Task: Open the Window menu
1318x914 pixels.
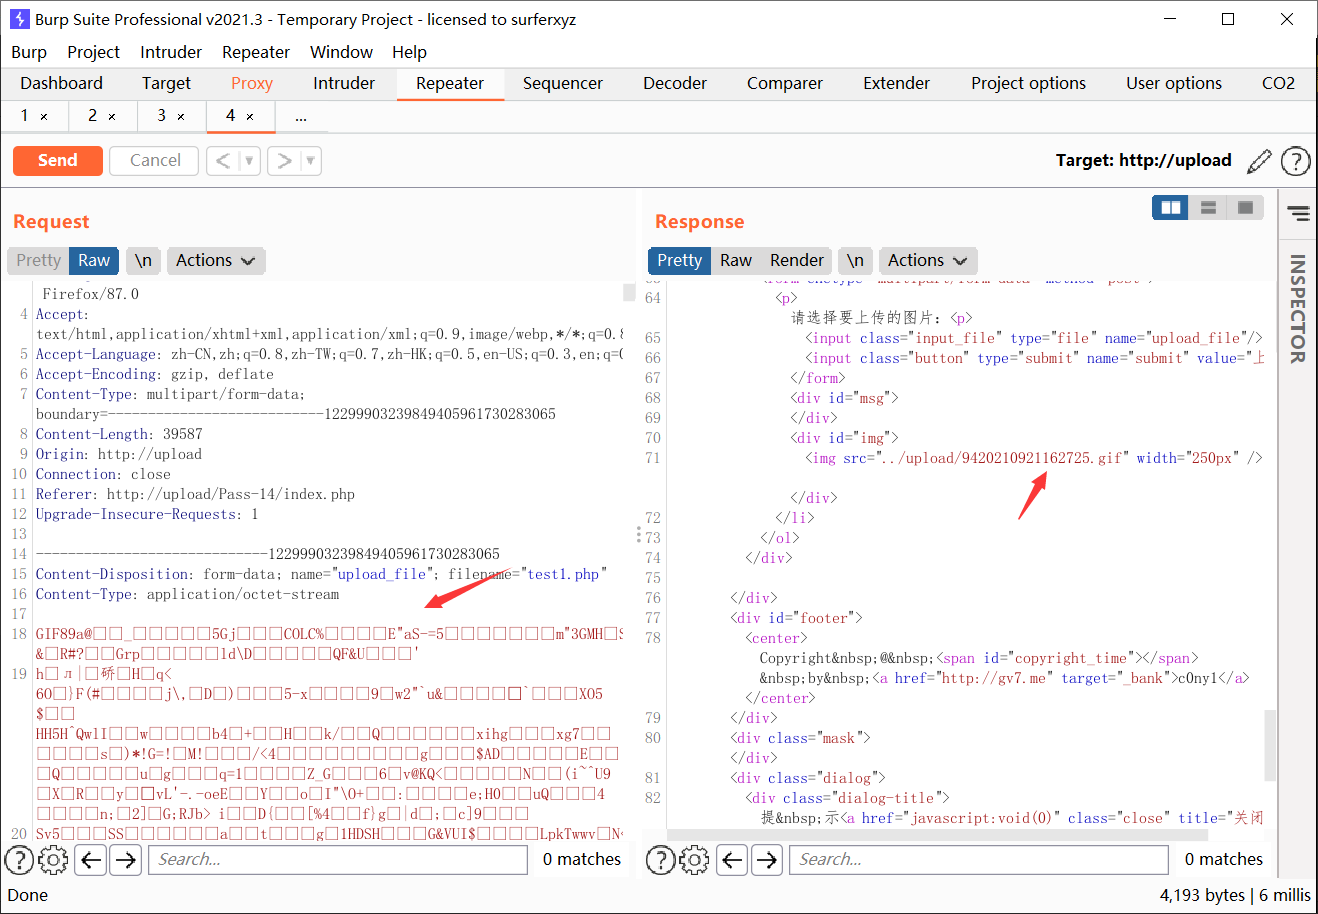Action: (x=341, y=52)
